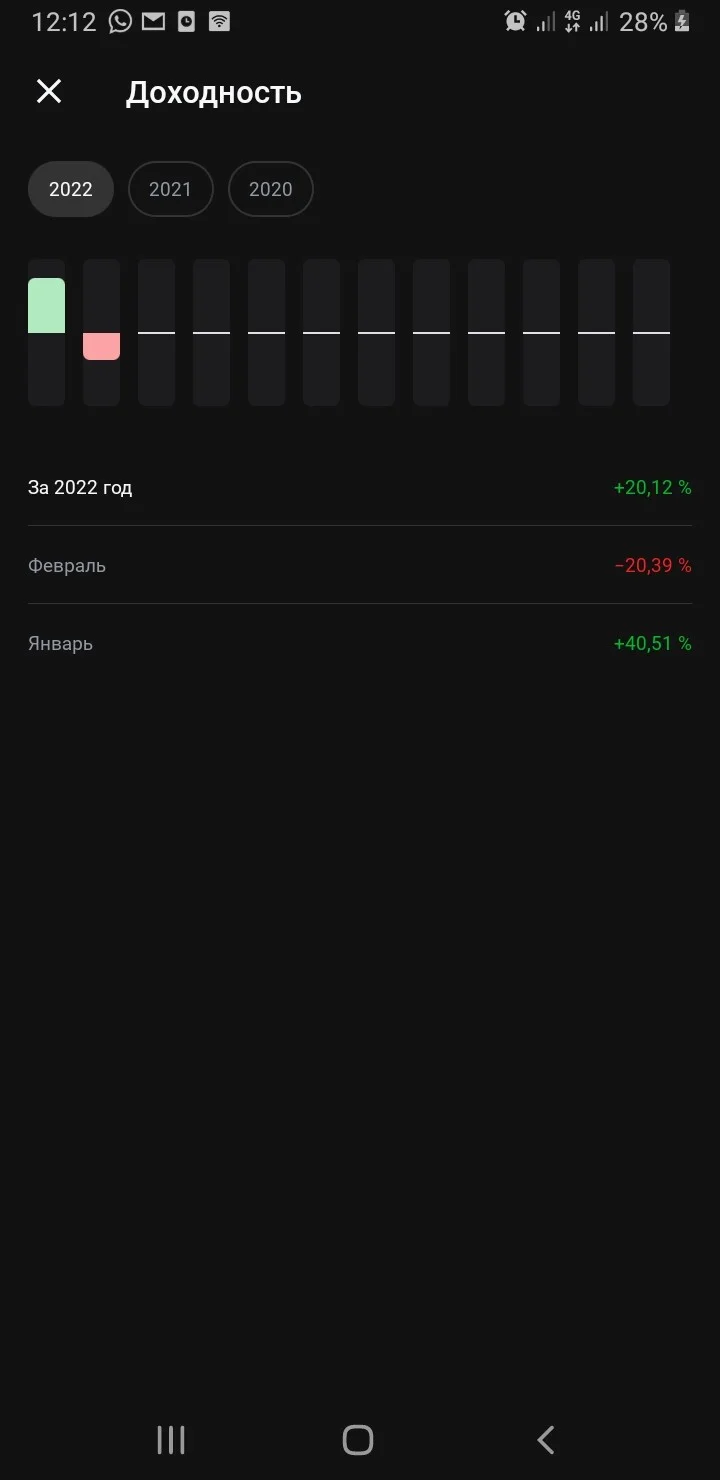Switch to the 2021 year chip
The image size is (720, 1480).
(170, 189)
